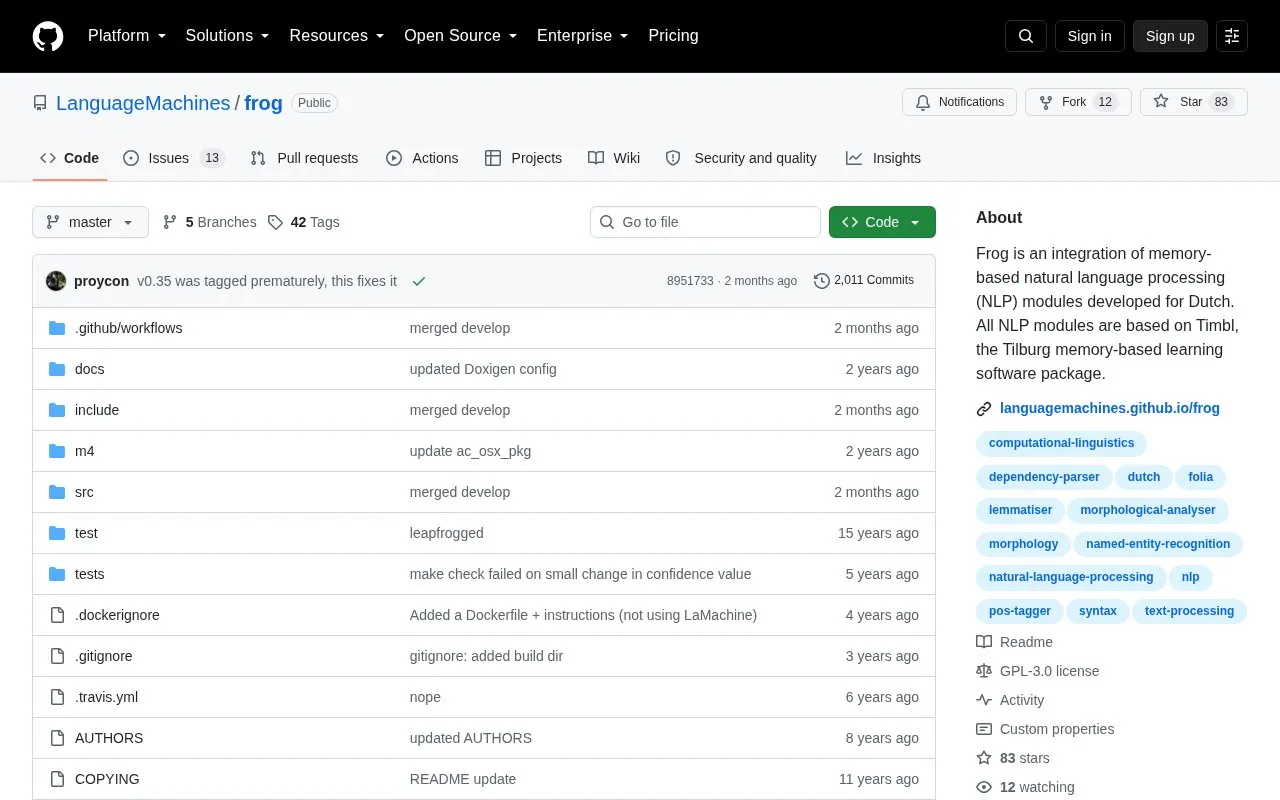Image resolution: width=1280 pixels, height=800 pixels.
Task: Open the search magnifier button
Action: 1026,36
